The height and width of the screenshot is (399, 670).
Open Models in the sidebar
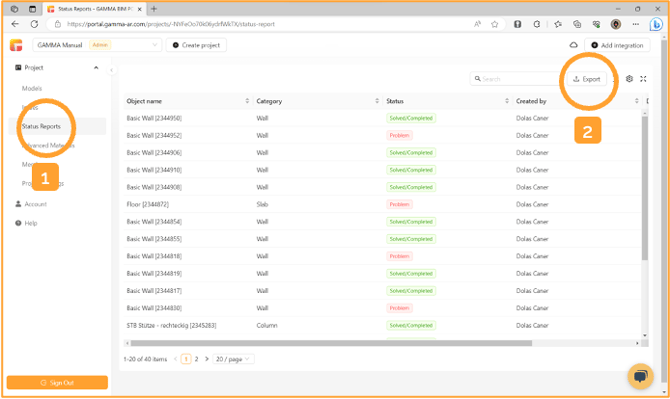point(32,88)
